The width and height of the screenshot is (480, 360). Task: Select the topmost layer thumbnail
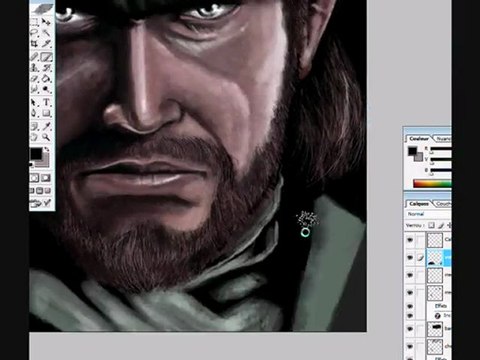(x=435, y=240)
